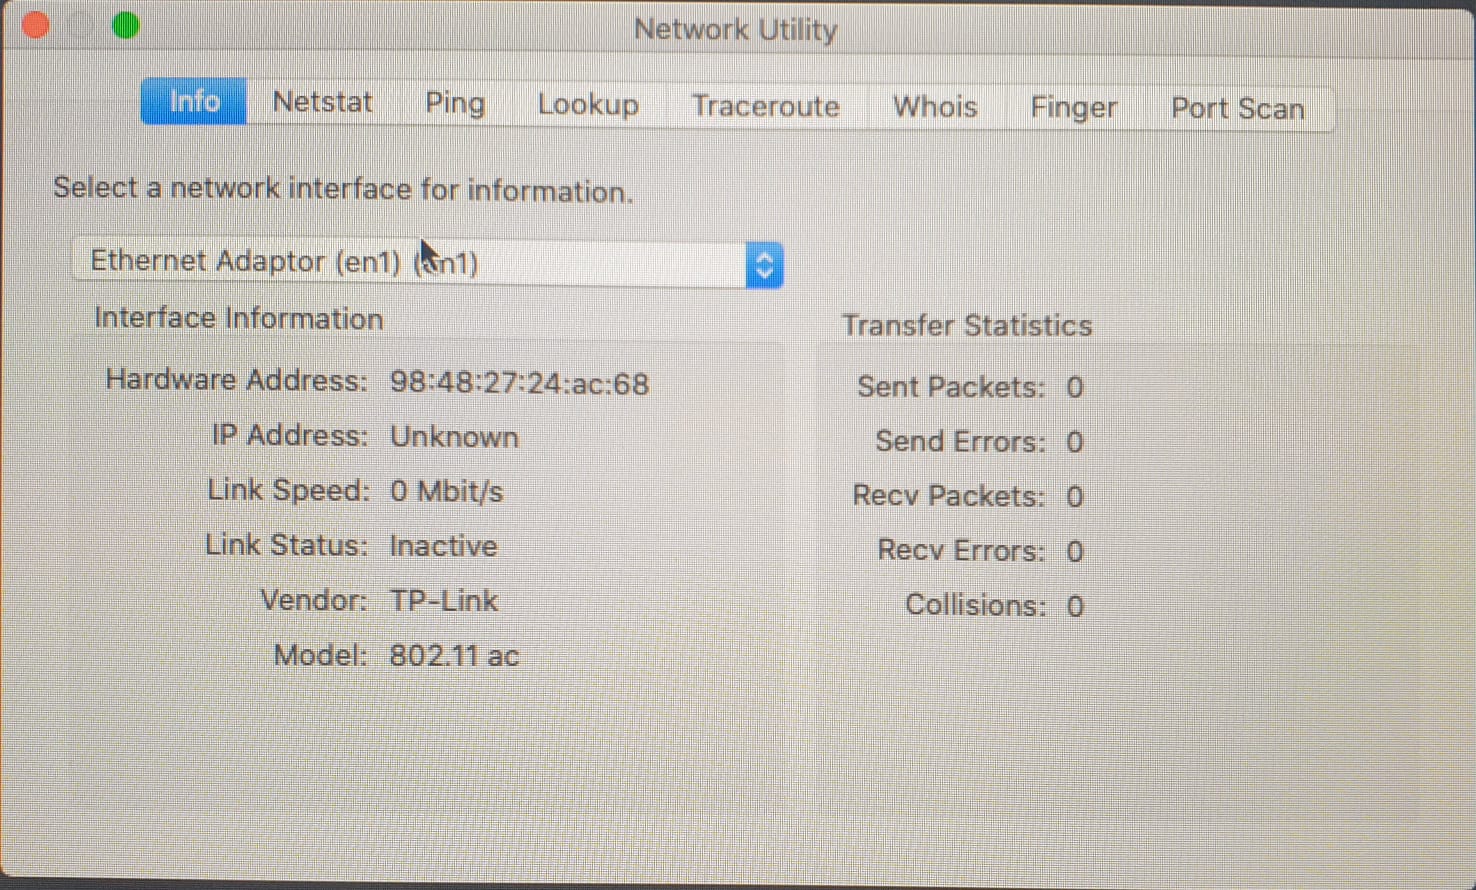Click the Link Status value Inactive

coord(443,546)
